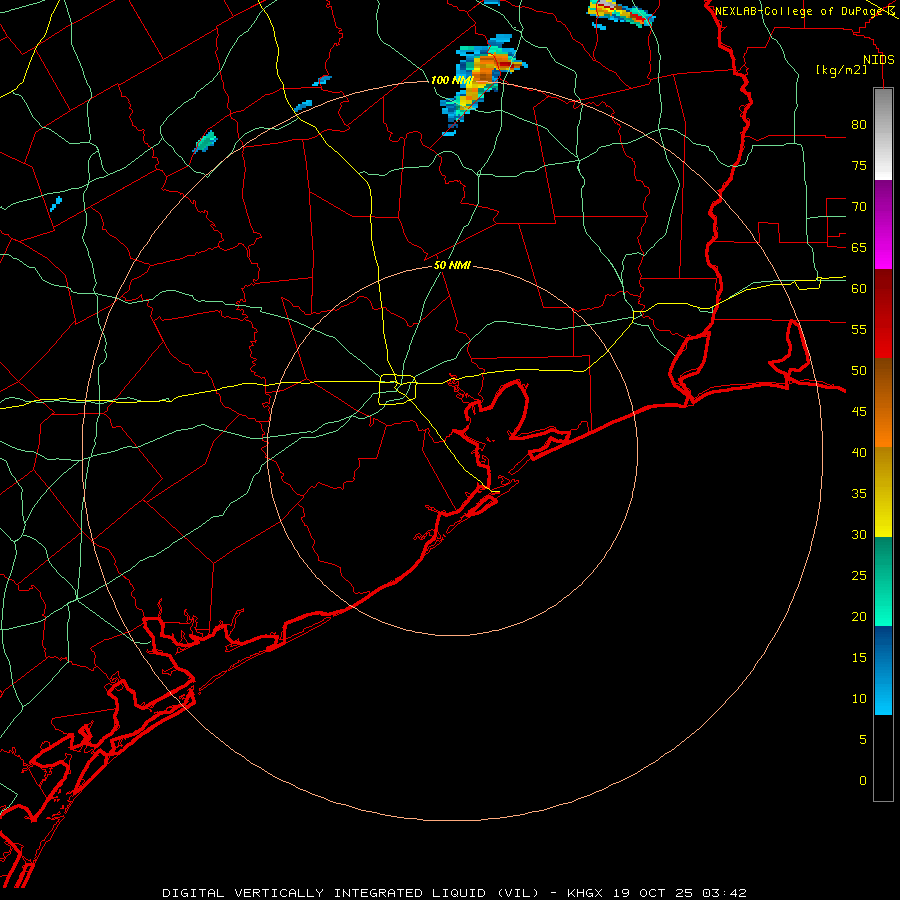Screen dimensions: 900x900
Task: Click the 55 value on the scale
Action: 859,329
